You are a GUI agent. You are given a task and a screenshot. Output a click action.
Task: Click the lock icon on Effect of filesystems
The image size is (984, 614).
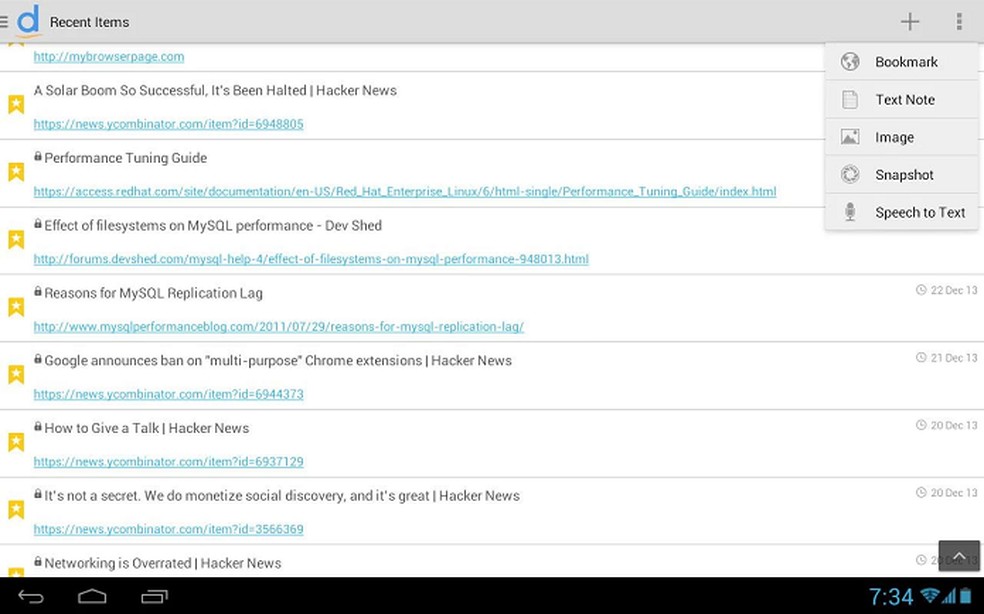click(38, 224)
